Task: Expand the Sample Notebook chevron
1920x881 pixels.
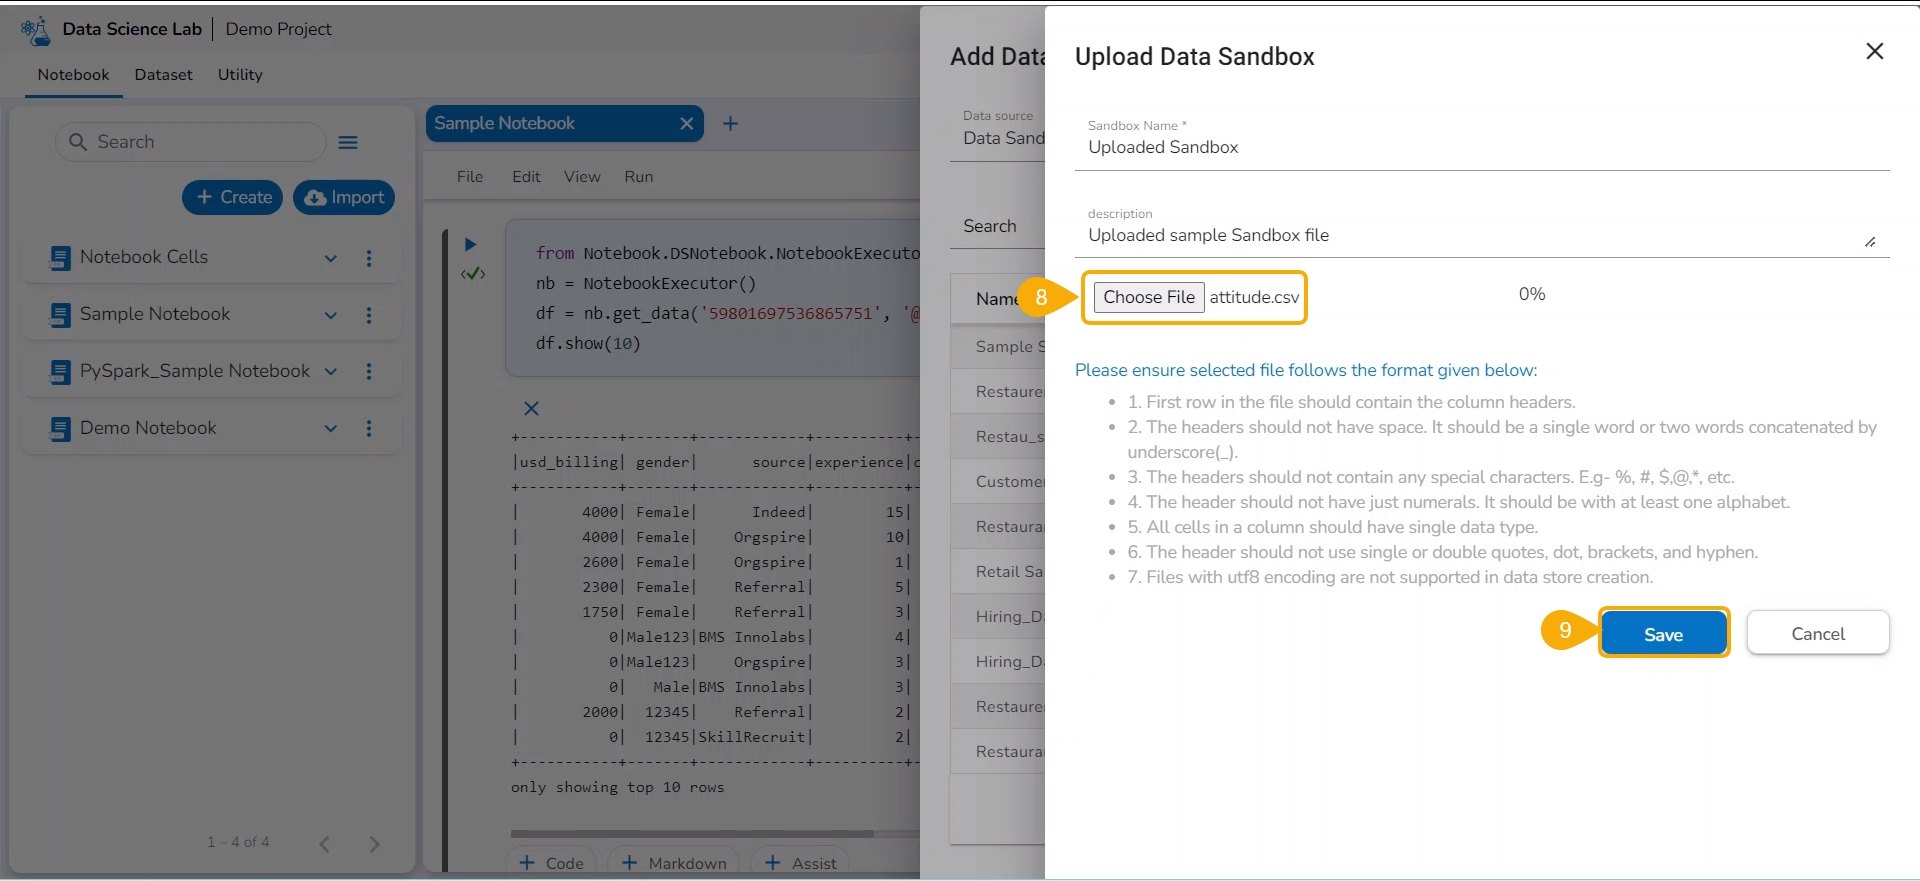Action: (331, 315)
